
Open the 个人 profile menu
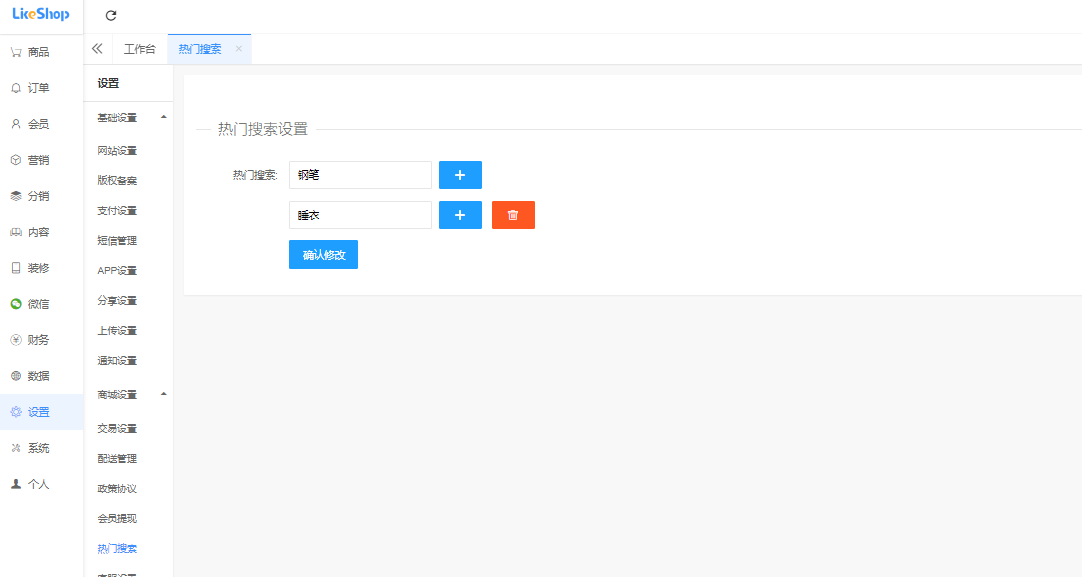coord(41,484)
